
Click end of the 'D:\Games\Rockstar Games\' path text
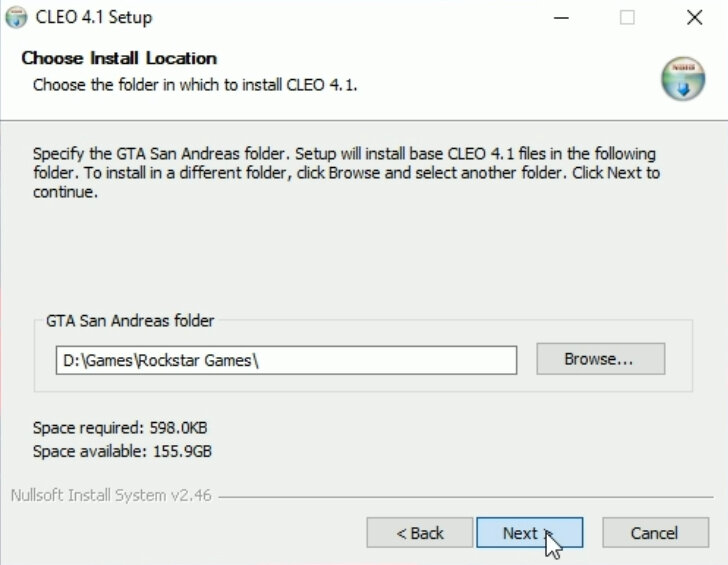[x=257, y=361]
